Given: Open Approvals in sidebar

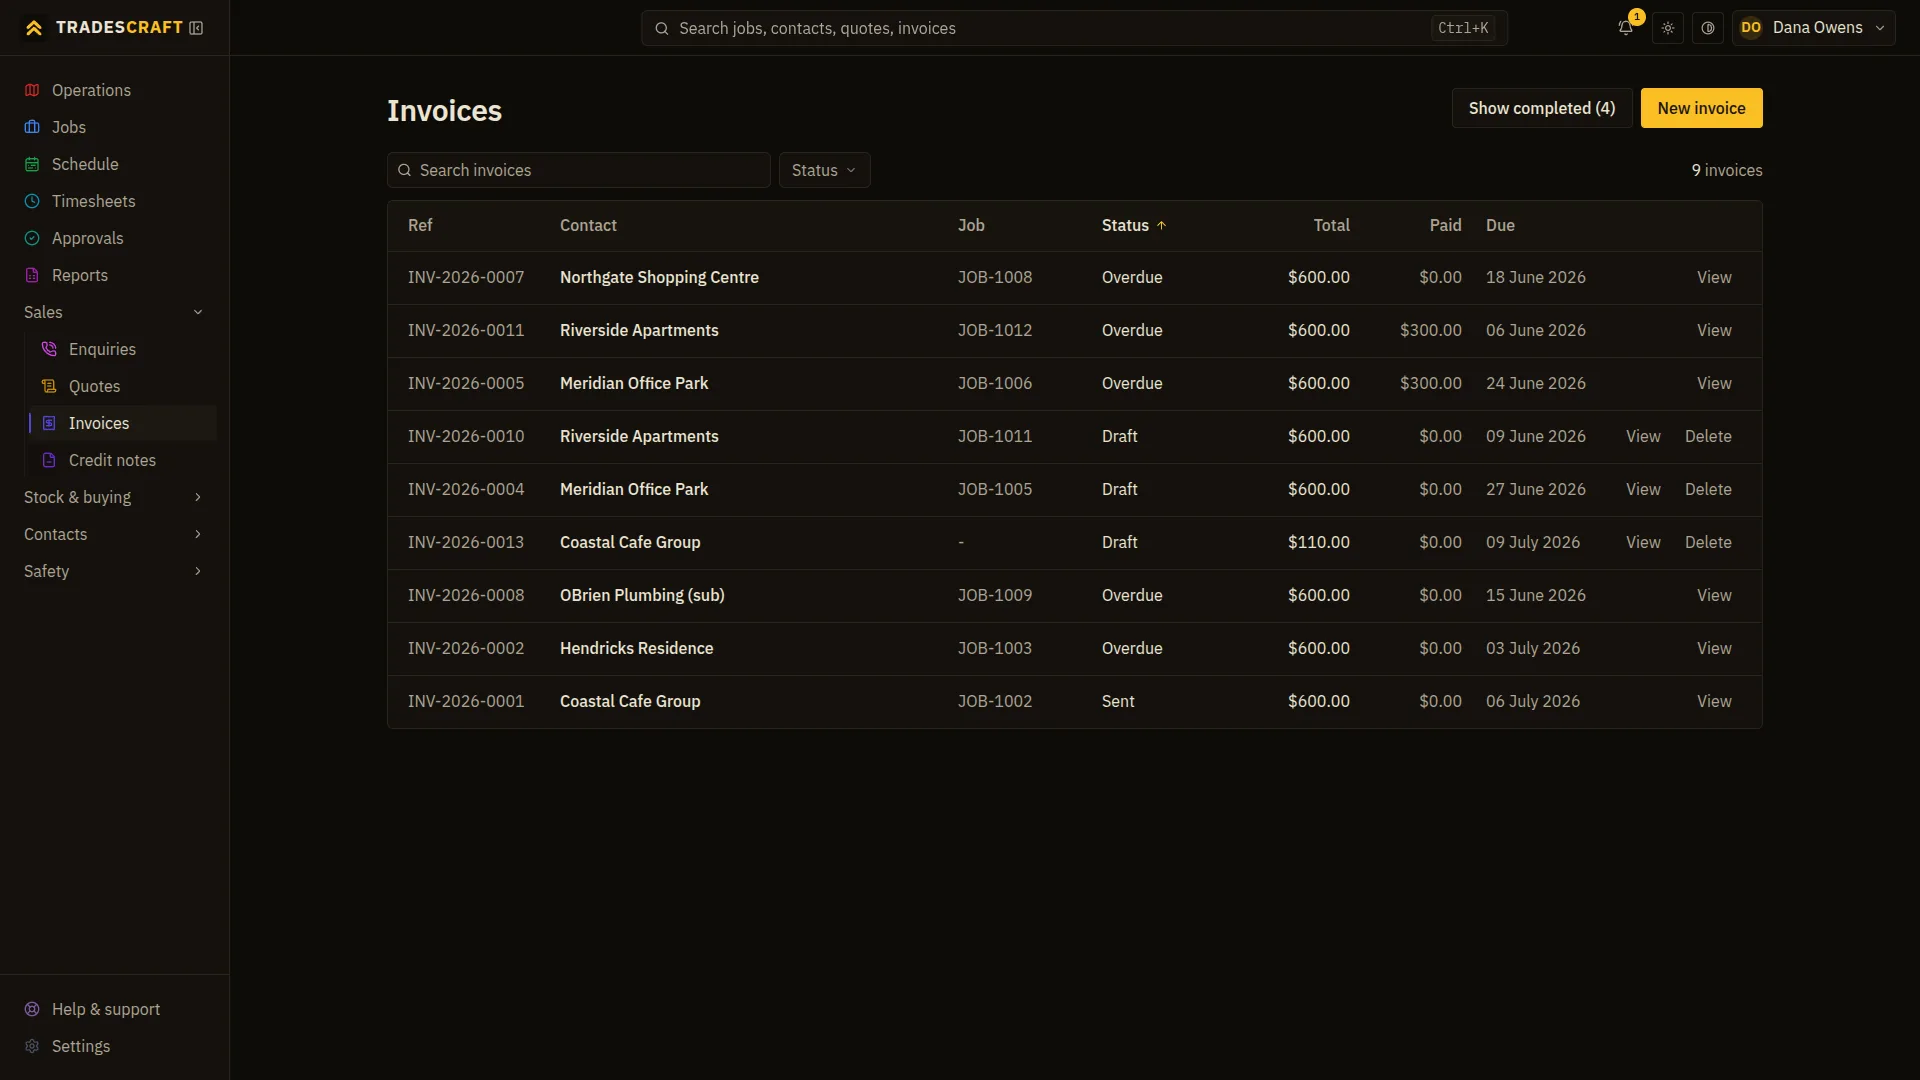Looking at the screenshot, I should pyautogui.click(x=114, y=238).
